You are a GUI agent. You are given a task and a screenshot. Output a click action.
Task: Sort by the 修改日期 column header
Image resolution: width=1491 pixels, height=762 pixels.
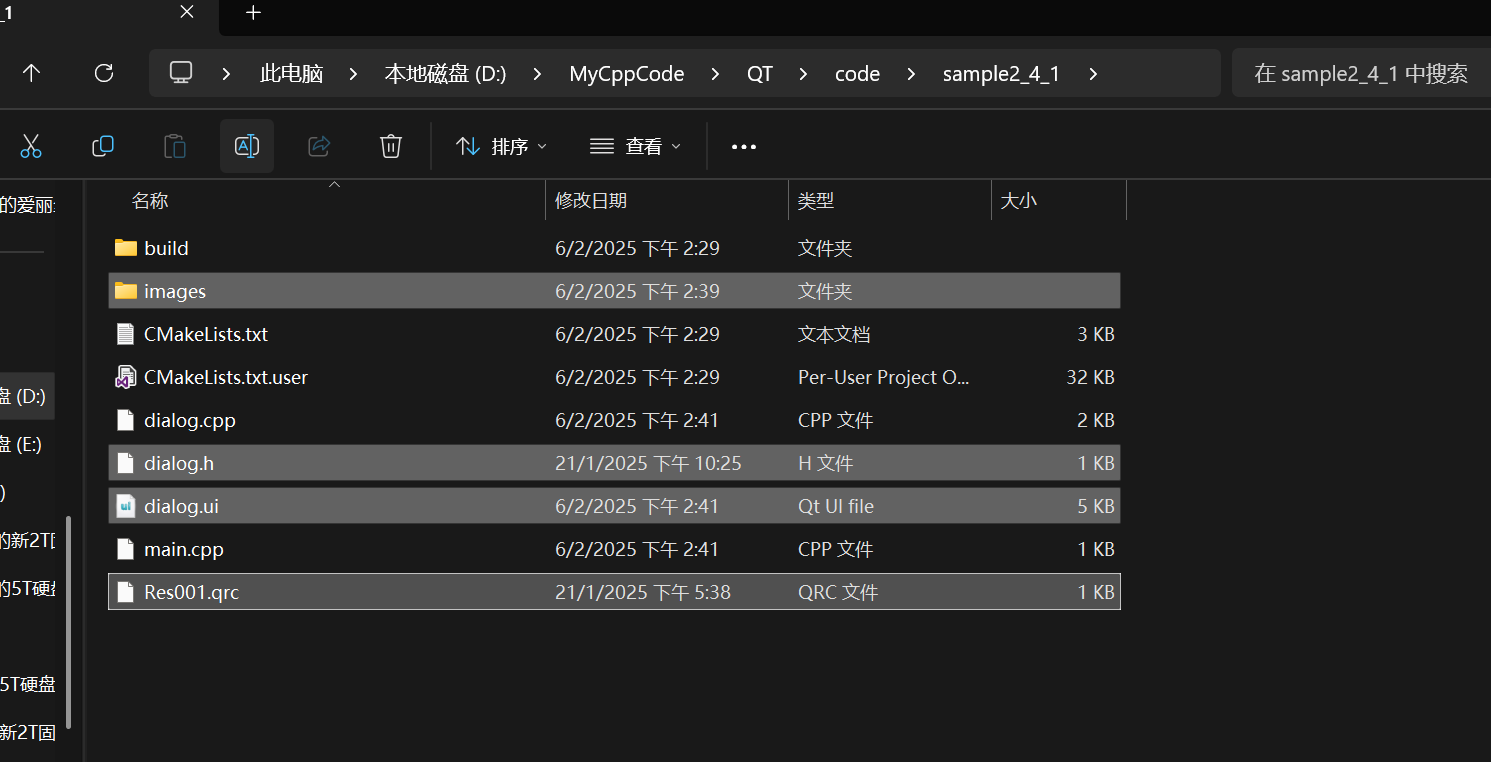point(591,201)
